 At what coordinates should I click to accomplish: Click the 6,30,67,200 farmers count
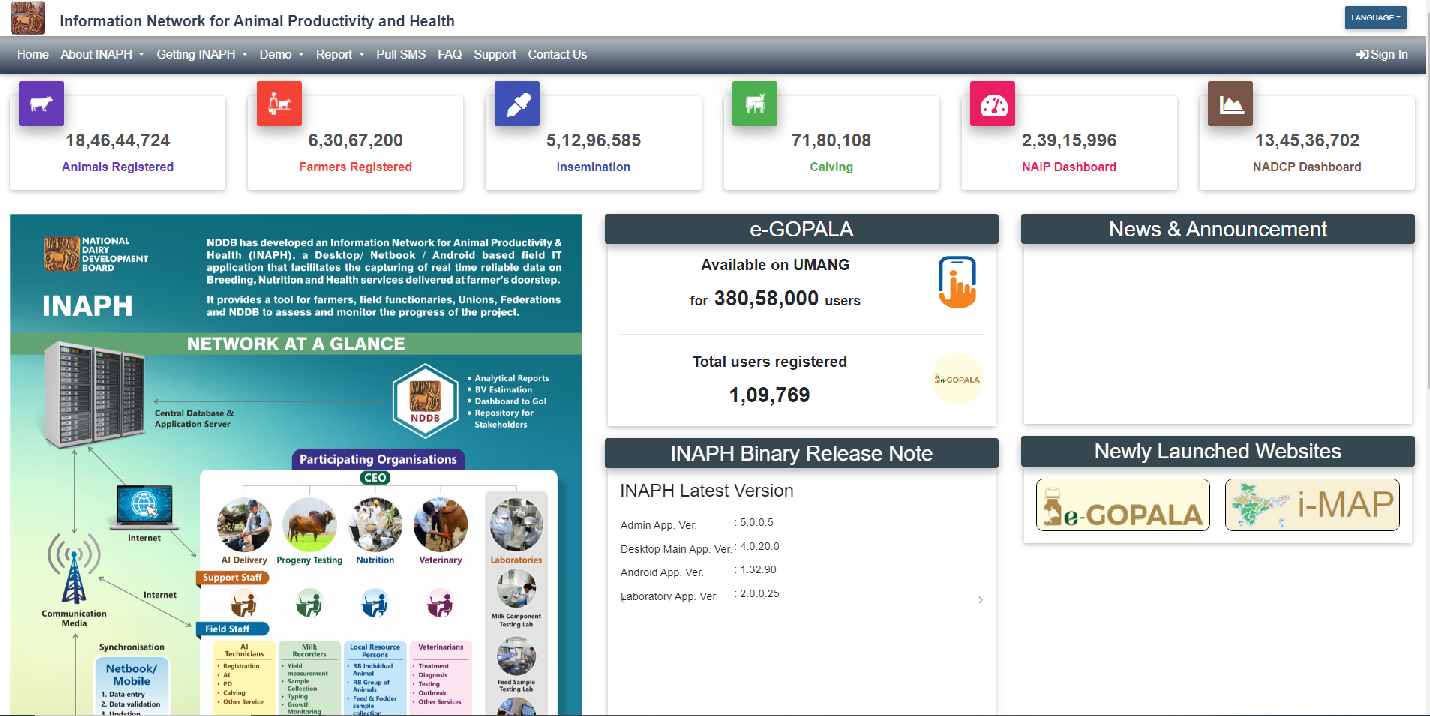(355, 141)
